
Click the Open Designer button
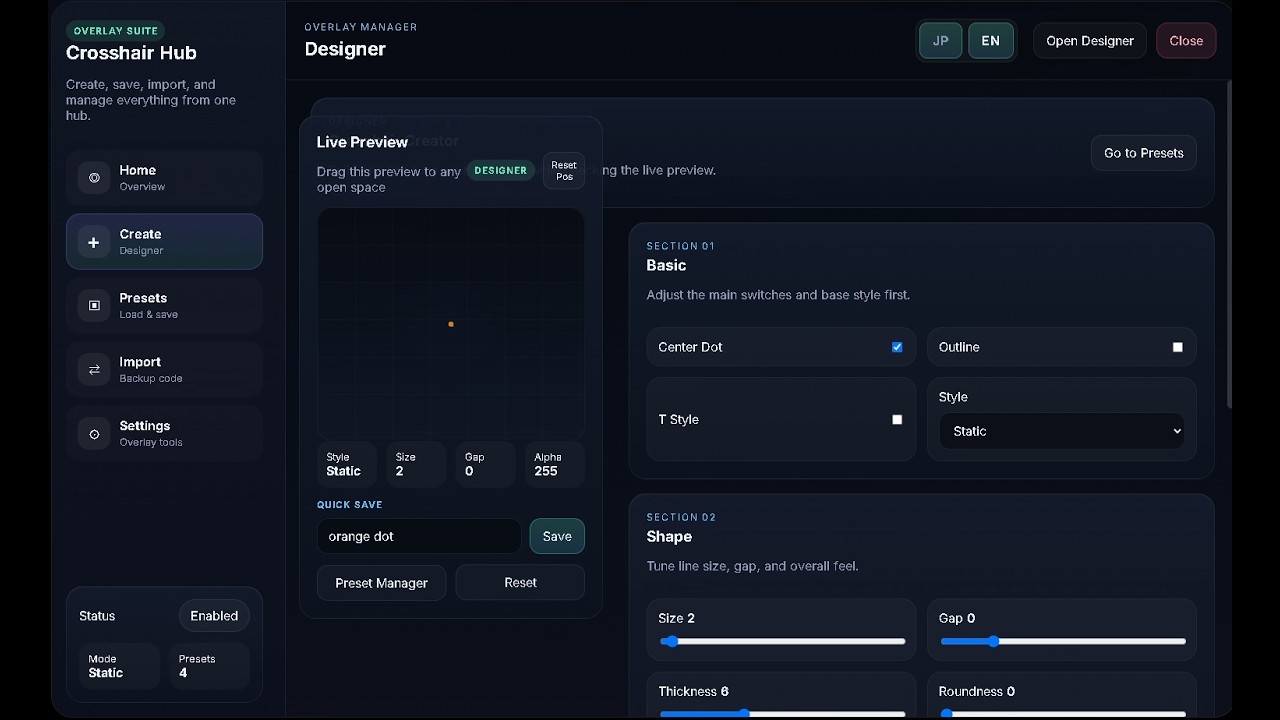[x=1090, y=41]
